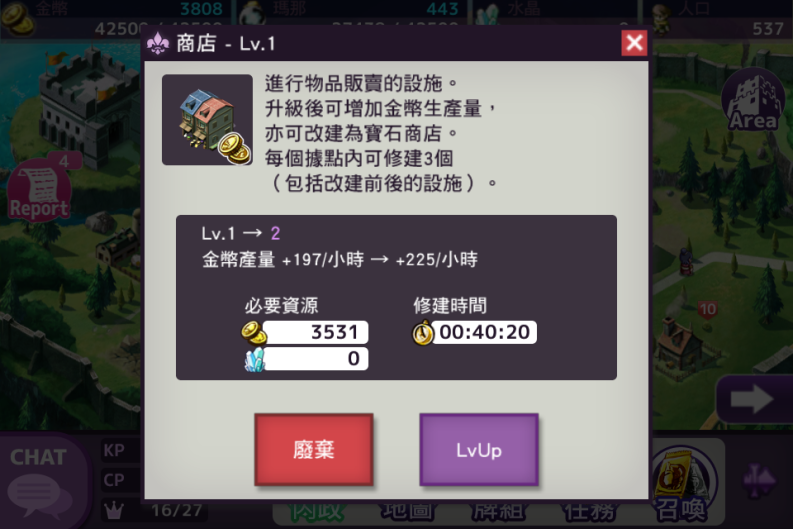Click the stopwatch build time icon
This screenshot has height=529, width=793.
(423, 333)
